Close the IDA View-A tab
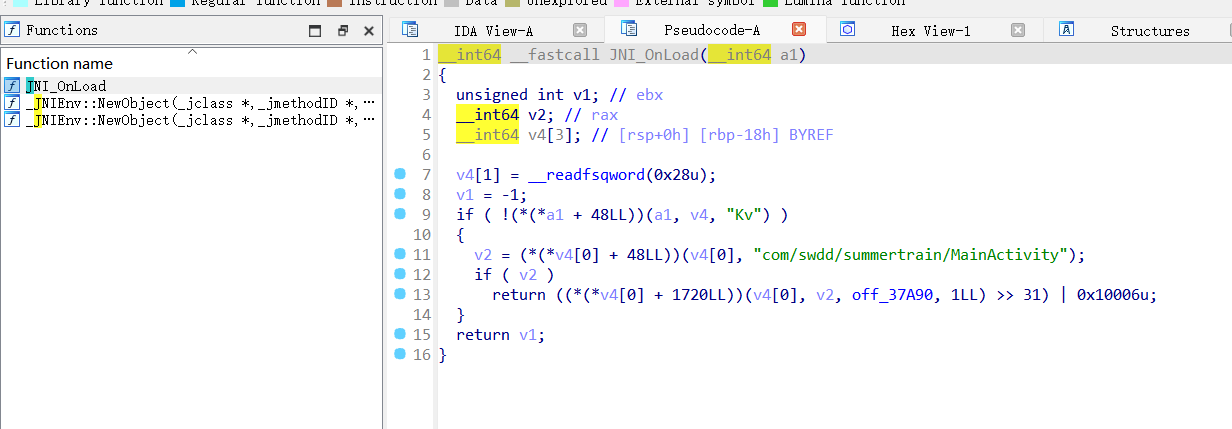The width and height of the screenshot is (1232, 429). [x=580, y=30]
